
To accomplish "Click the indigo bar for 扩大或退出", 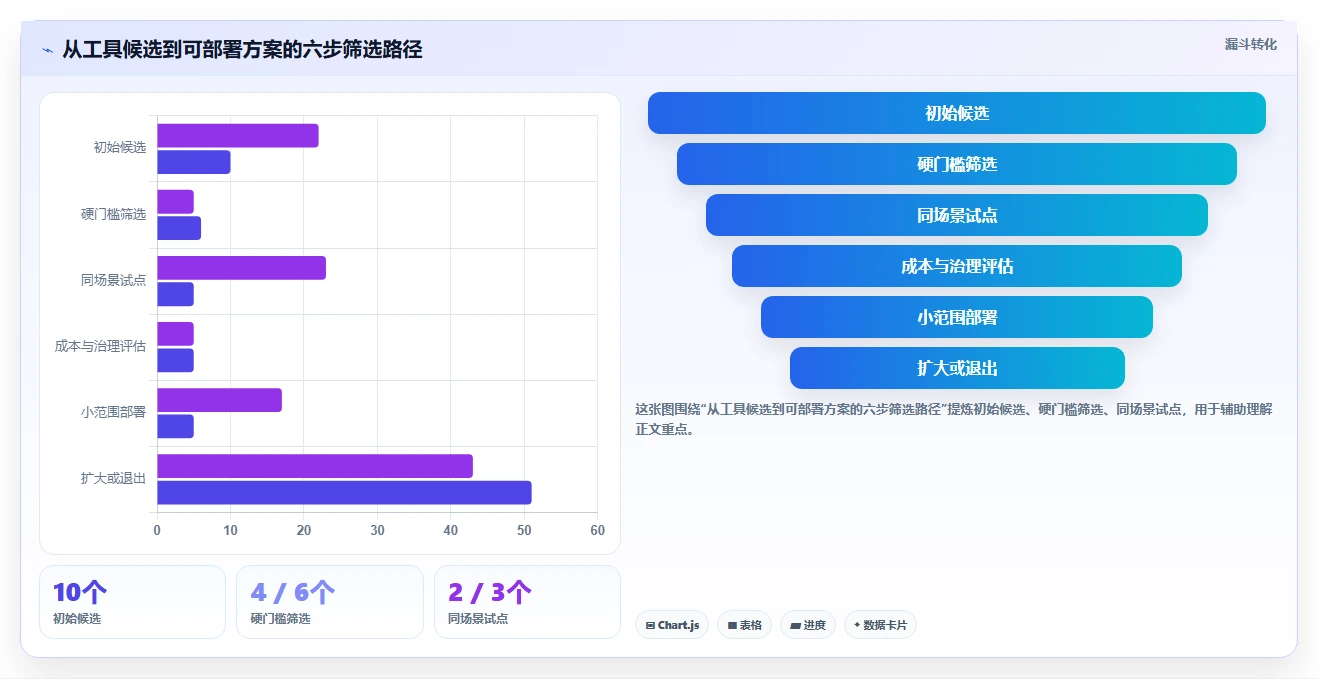I will click(x=344, y=492).
